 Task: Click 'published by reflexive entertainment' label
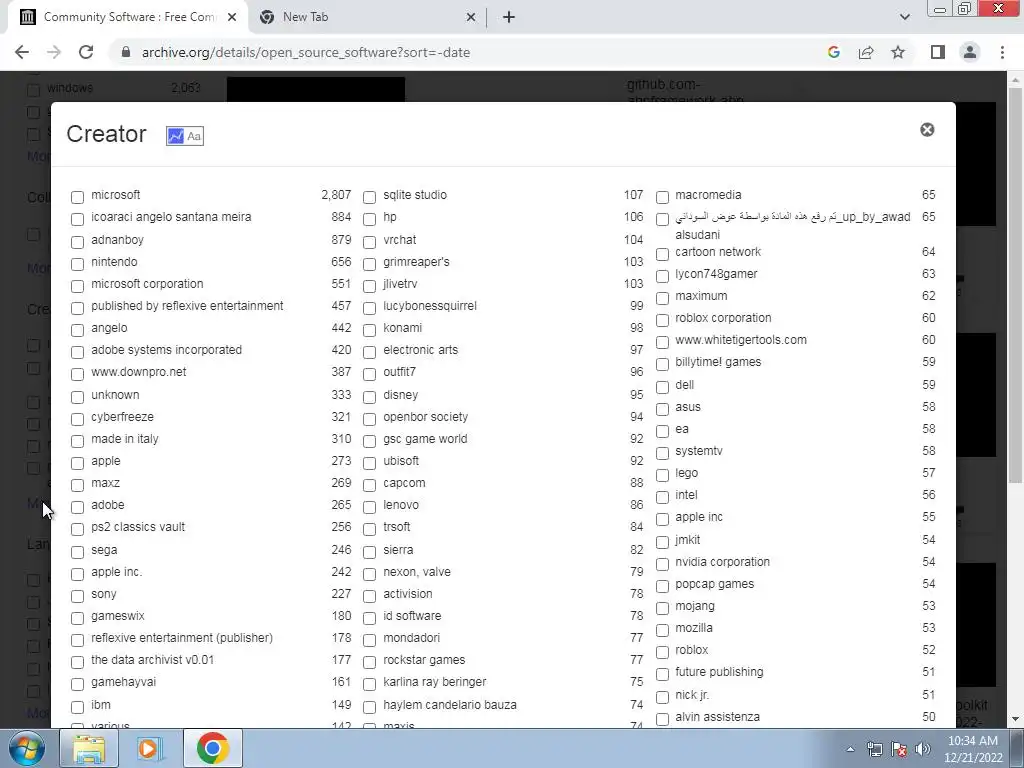(187, 306)
